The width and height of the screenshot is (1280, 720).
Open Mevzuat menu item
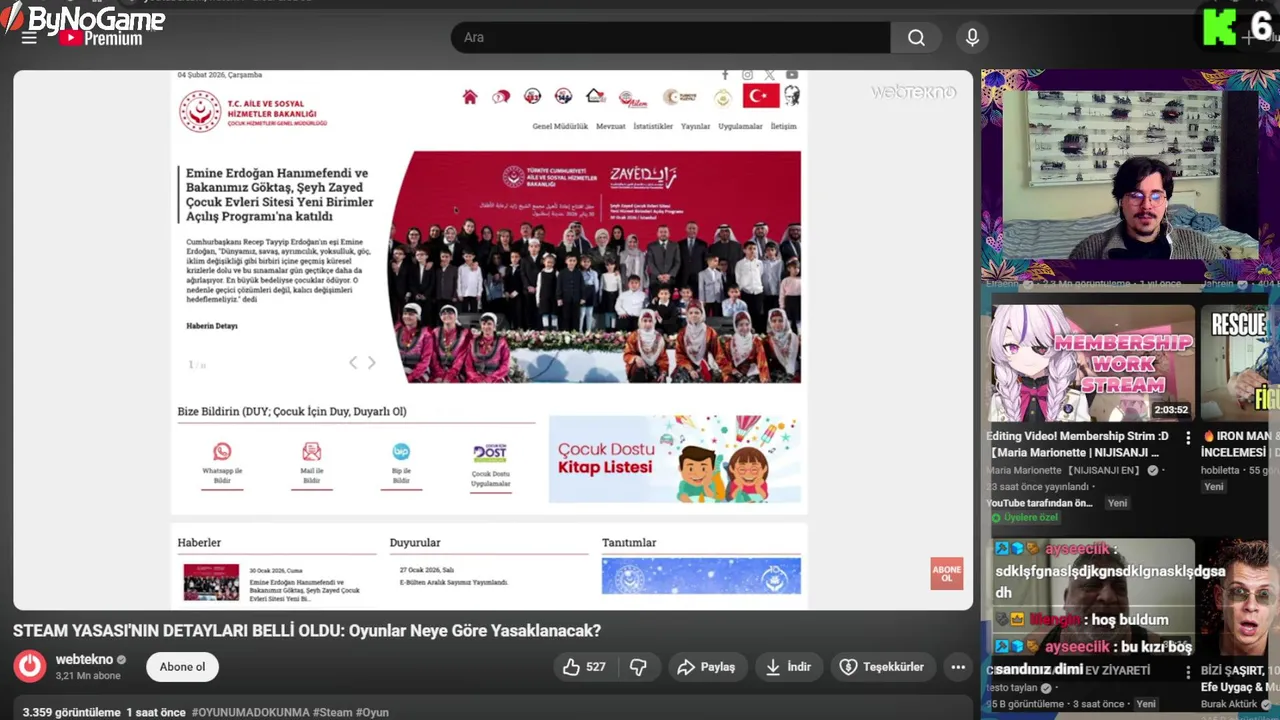[611, 127]
